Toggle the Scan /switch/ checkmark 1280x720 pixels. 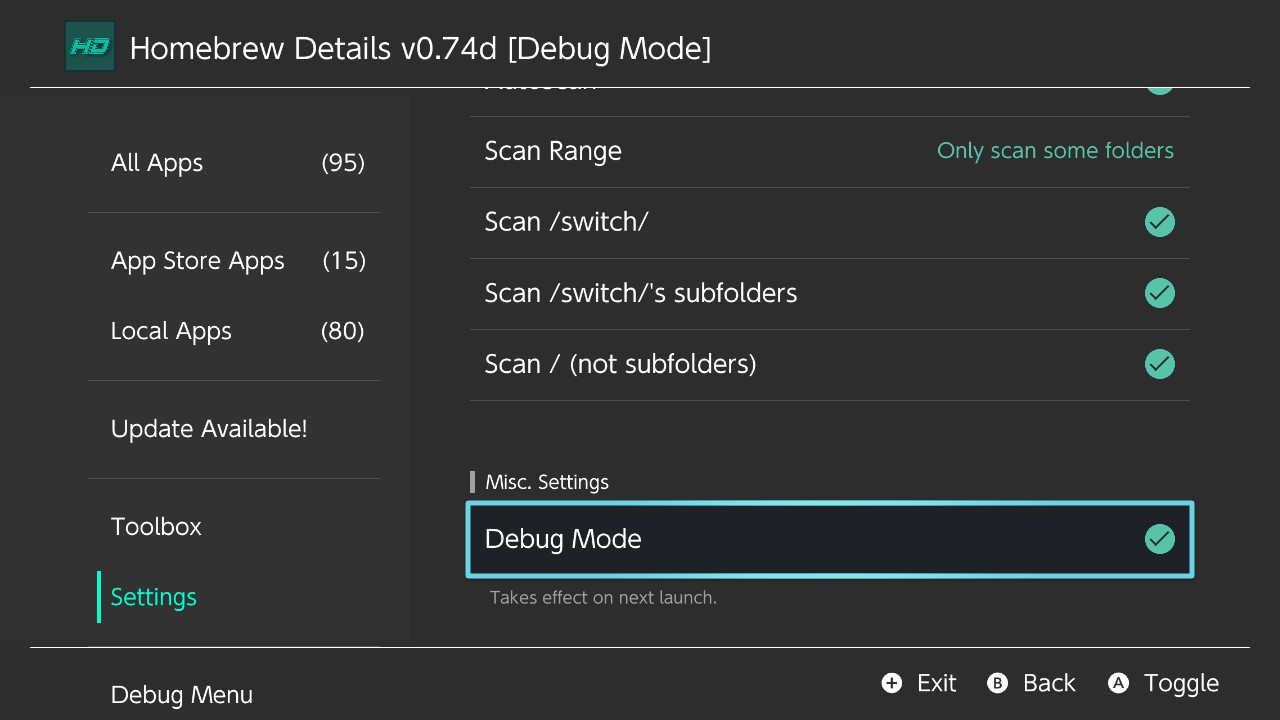1160,222
